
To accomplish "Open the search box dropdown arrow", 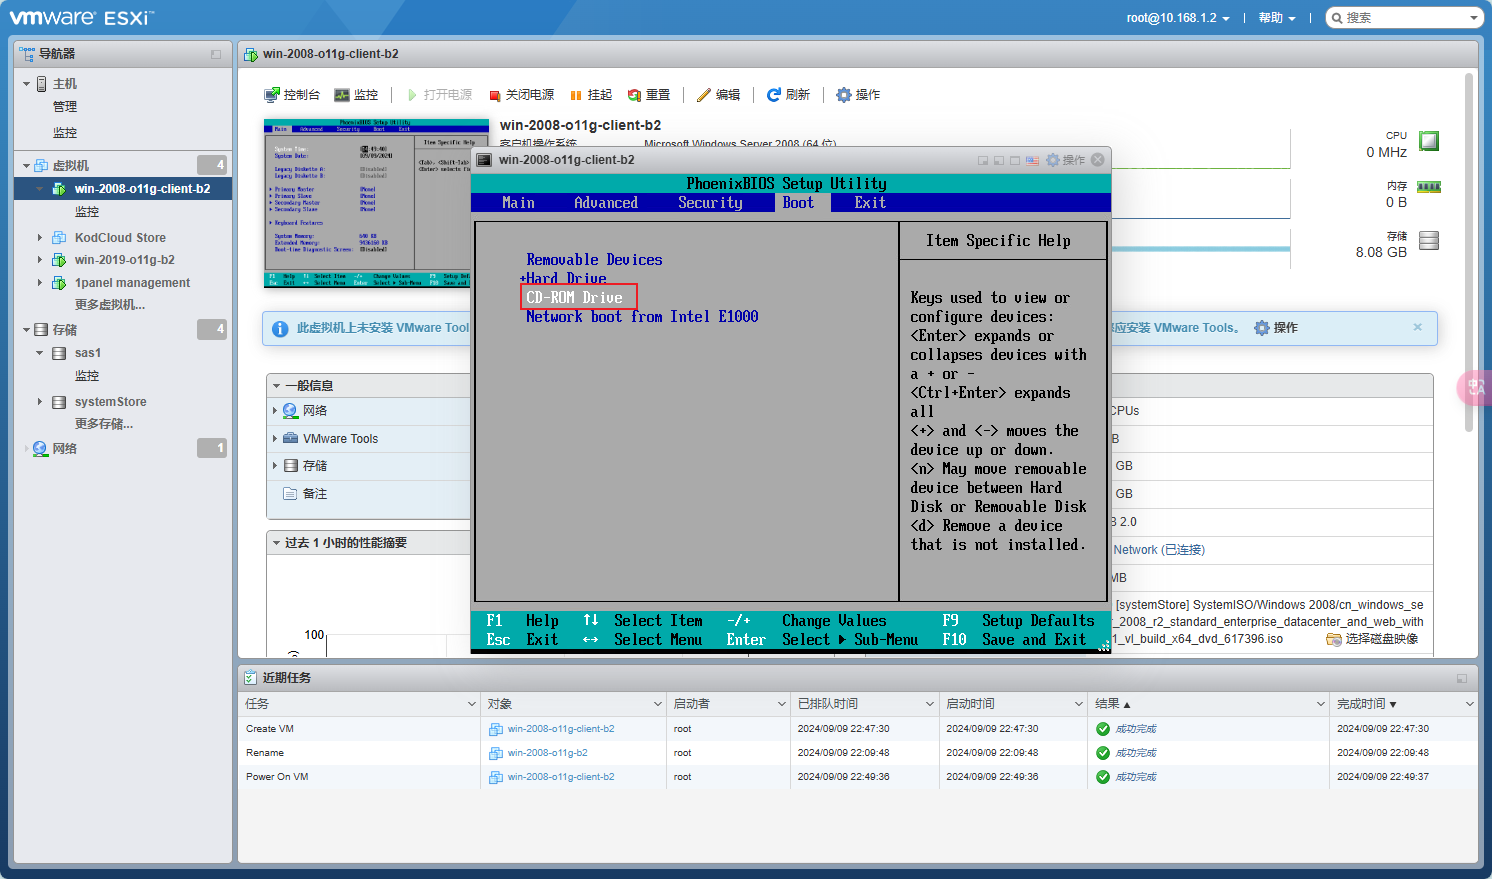I will click(x=1474, y=18).
